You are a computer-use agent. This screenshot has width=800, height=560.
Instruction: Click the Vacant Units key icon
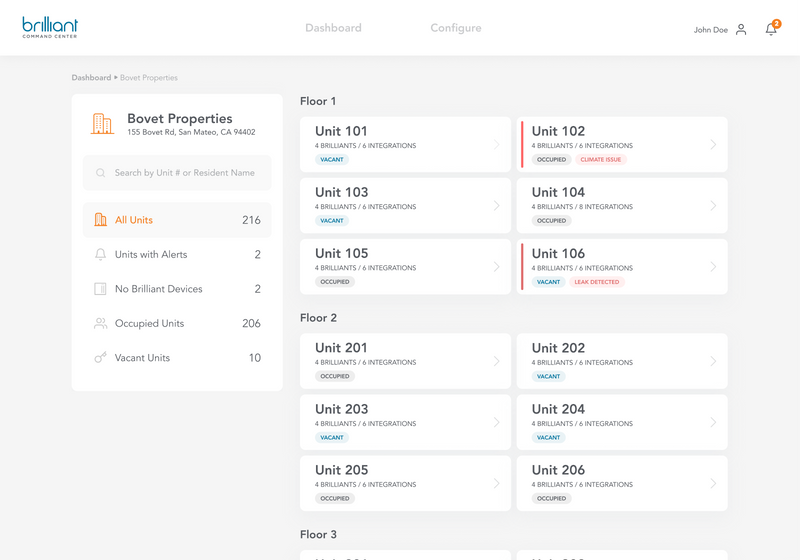click(100, 358)
